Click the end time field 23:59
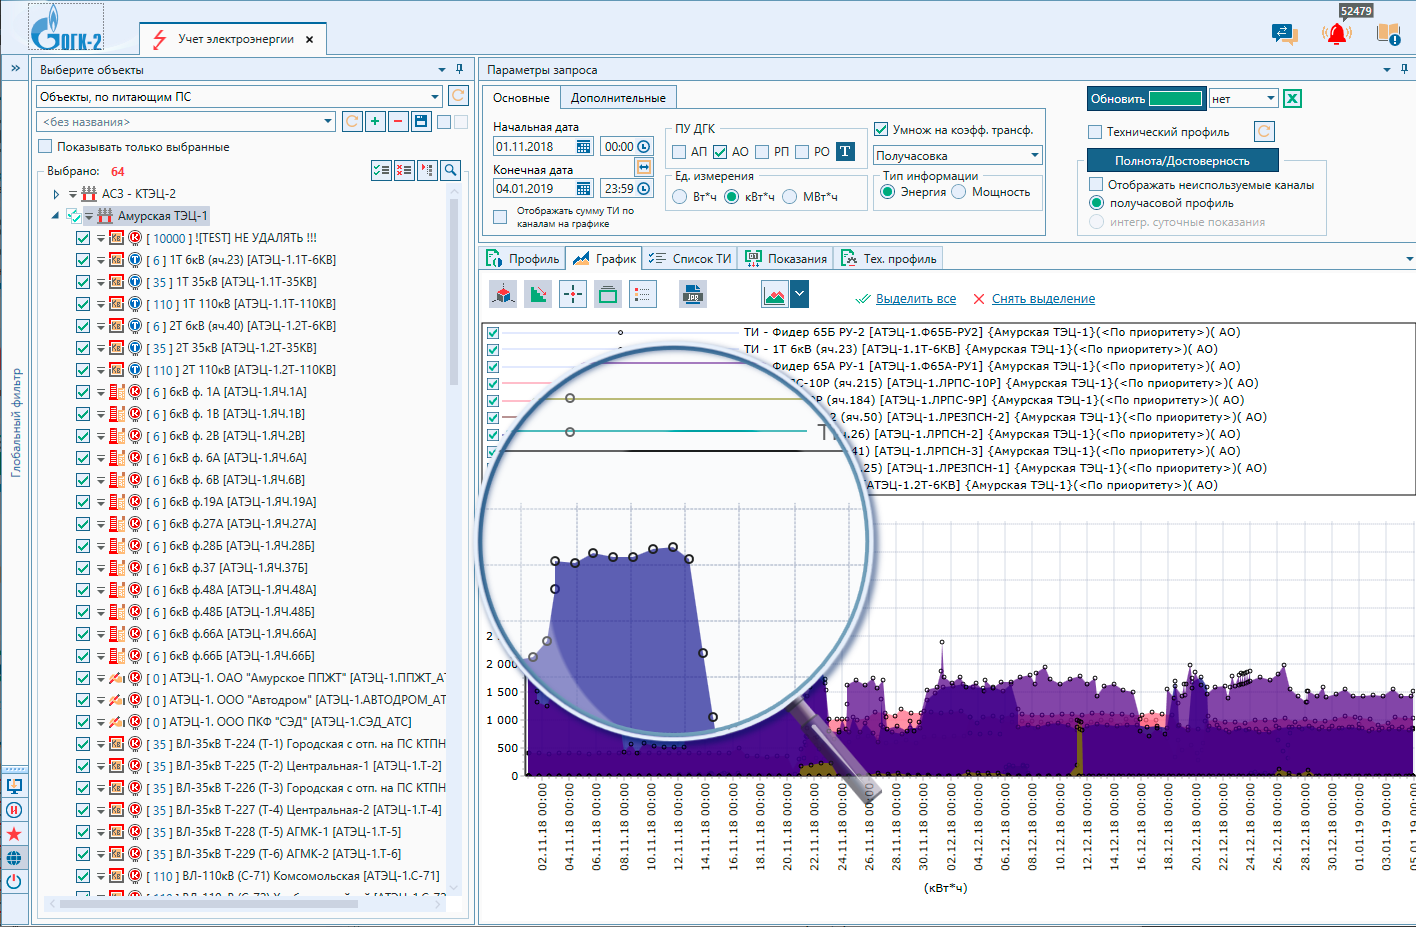 click(x=619, y=188)
